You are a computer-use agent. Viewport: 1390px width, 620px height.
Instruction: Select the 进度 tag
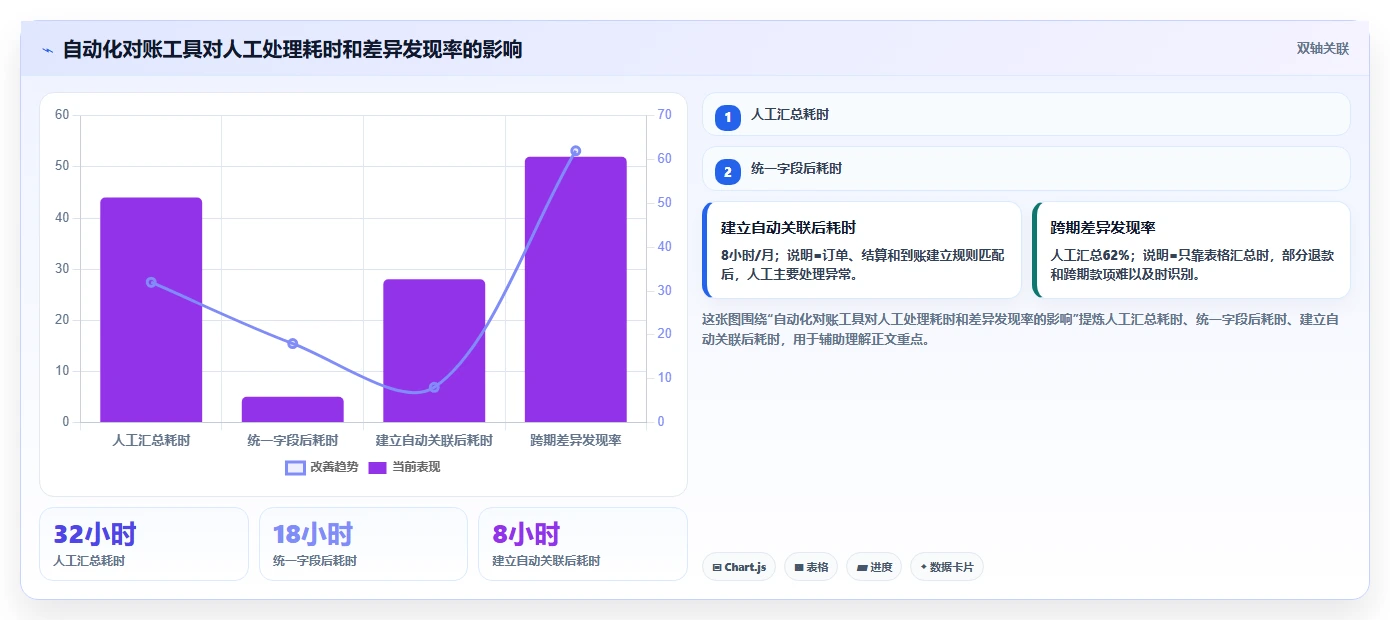[x=874, y=567]
